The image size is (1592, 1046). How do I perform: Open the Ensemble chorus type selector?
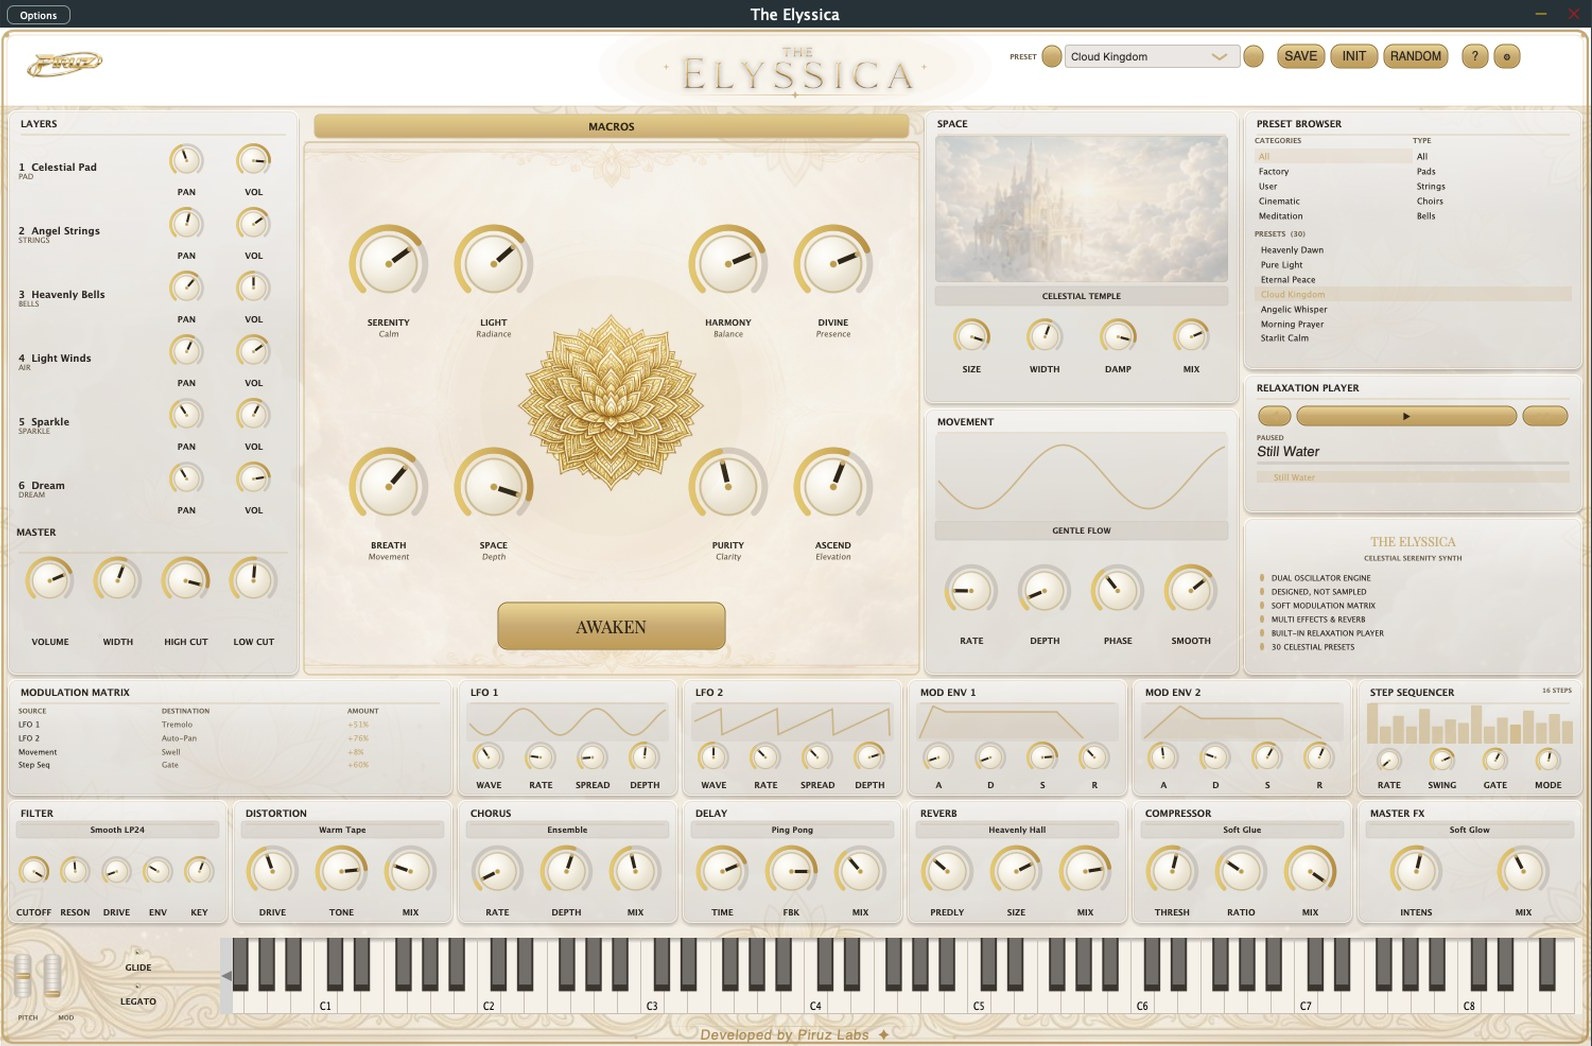(x=567, y=830)
